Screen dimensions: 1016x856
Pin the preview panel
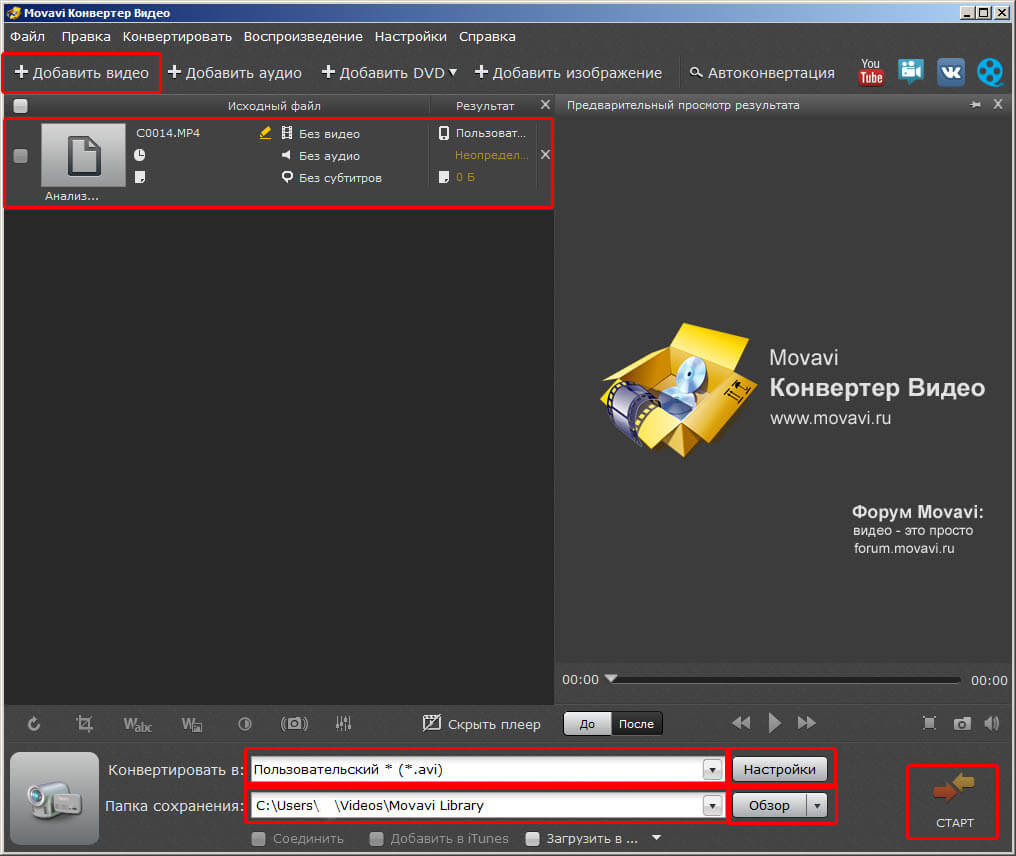click(975, 104)
